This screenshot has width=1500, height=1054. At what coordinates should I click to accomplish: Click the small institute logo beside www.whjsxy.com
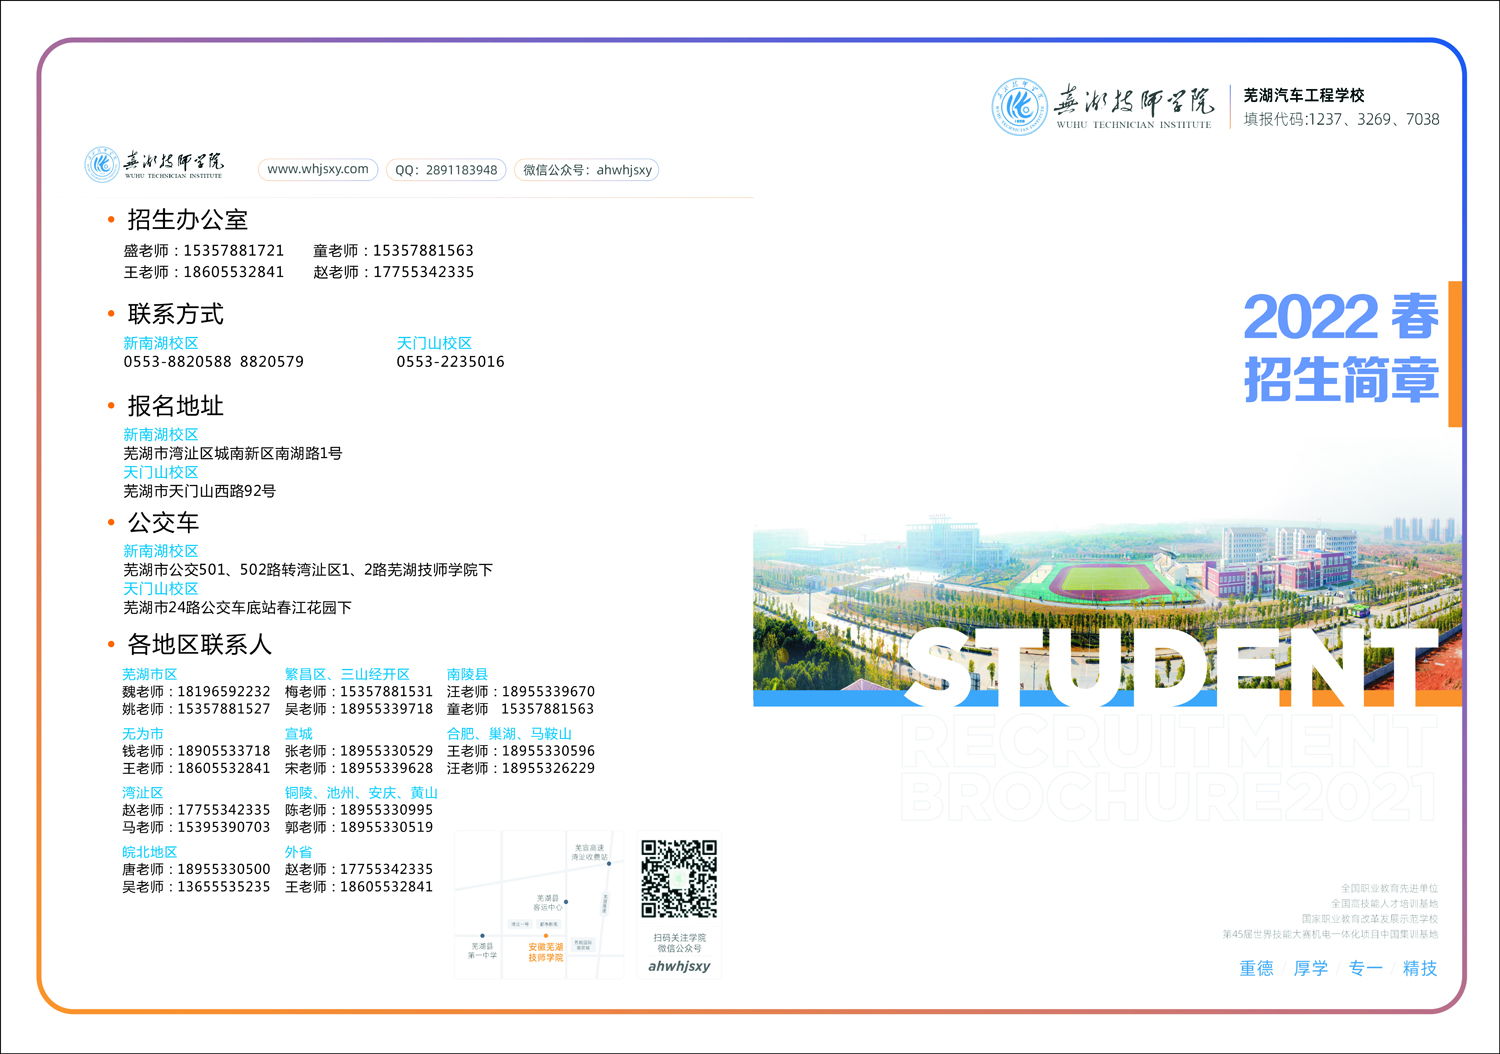click(x=154, y=165)
